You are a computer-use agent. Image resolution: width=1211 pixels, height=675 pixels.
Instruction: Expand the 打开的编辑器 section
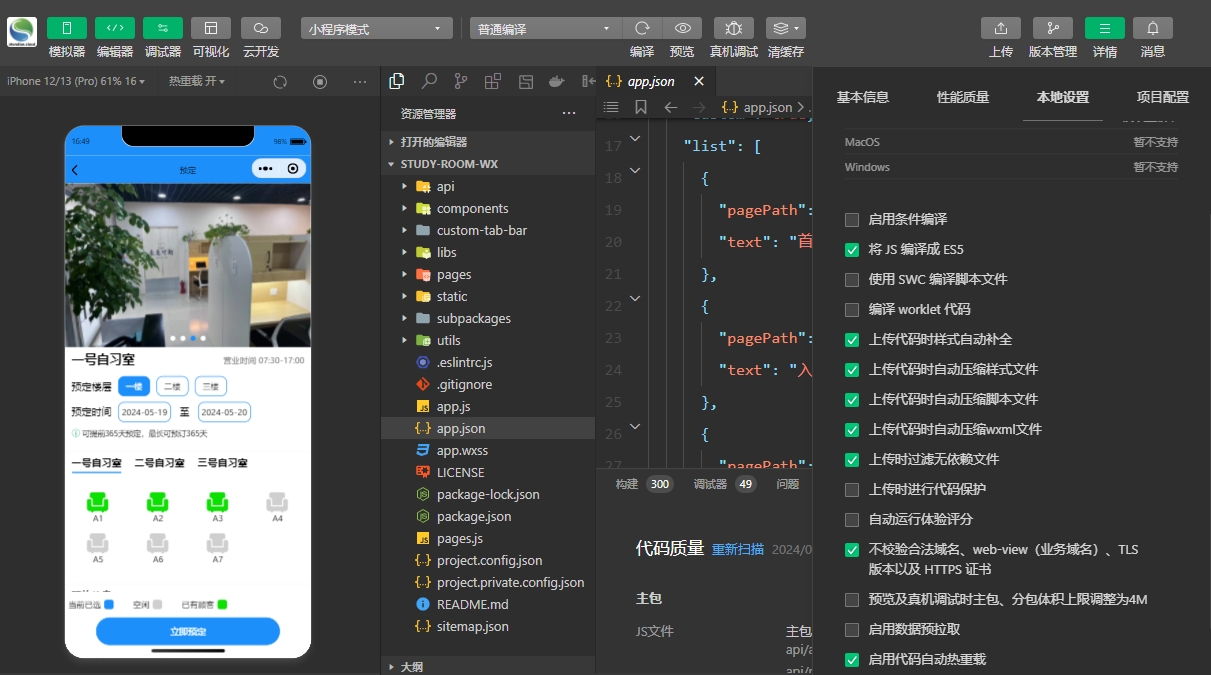487,142
